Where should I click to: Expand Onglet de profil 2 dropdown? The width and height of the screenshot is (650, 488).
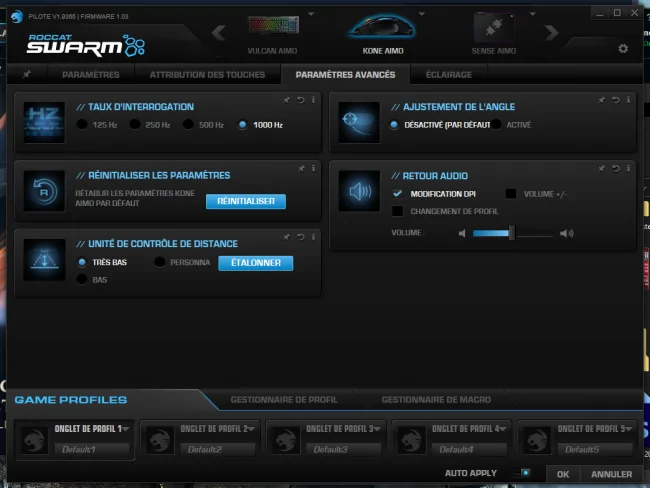(252, 428)
